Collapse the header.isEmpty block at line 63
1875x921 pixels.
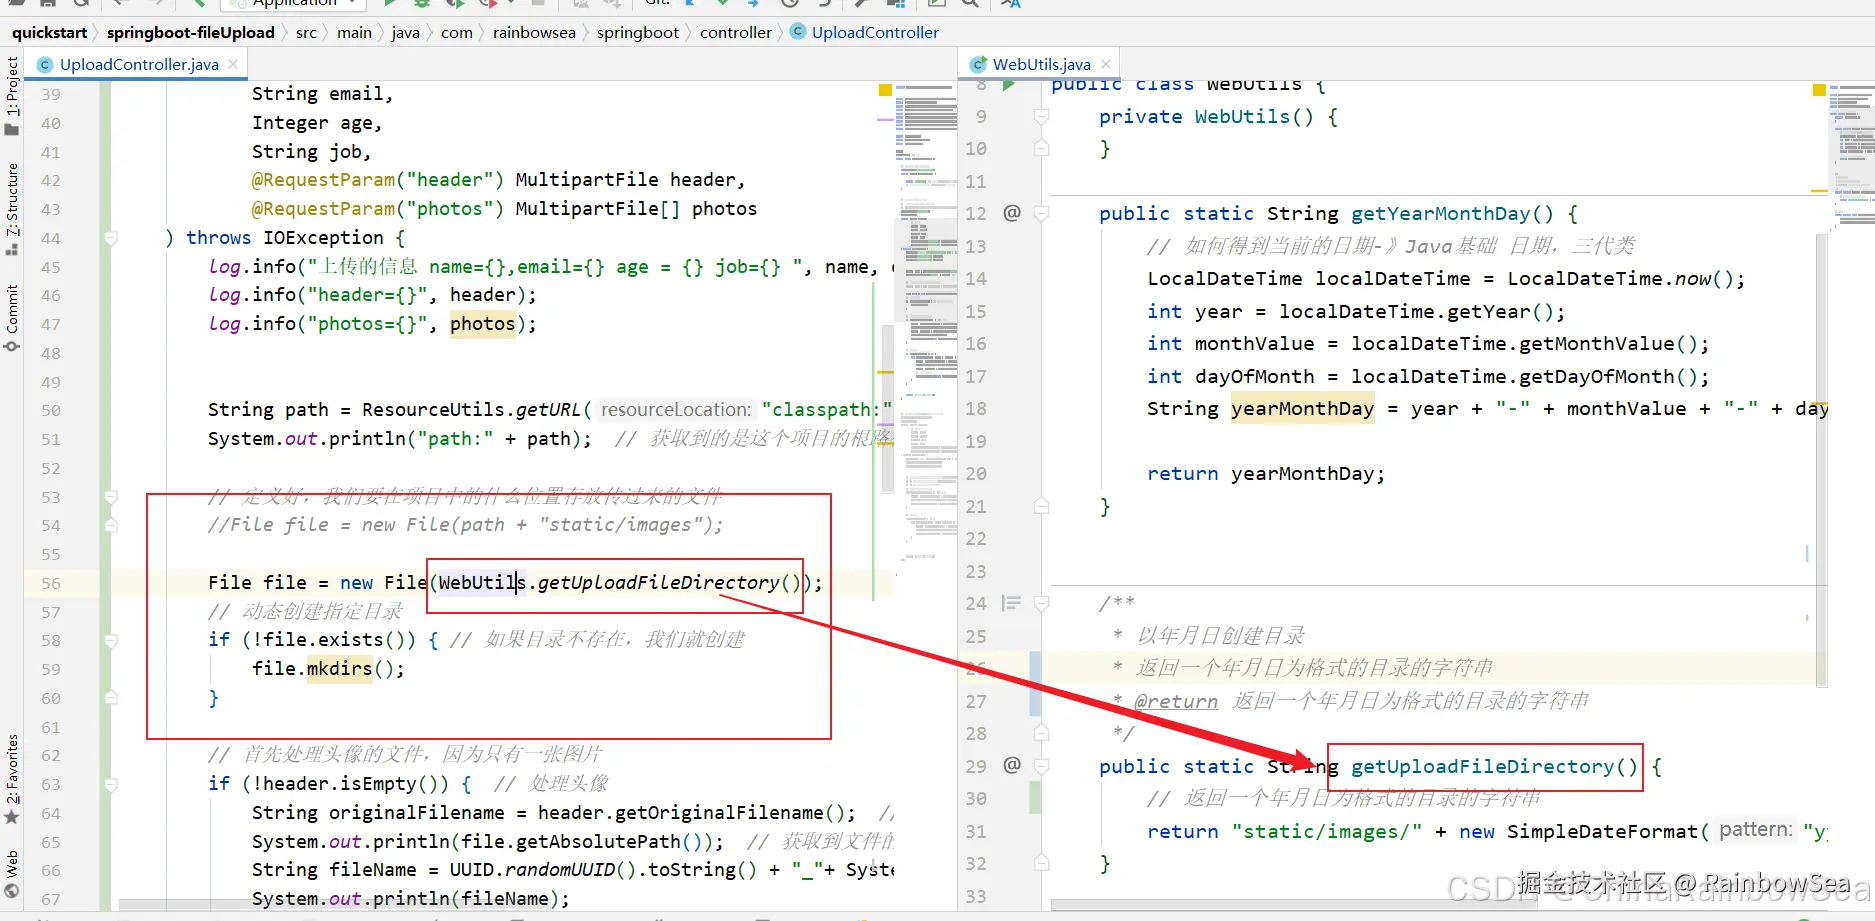click(x=111, y=784)
